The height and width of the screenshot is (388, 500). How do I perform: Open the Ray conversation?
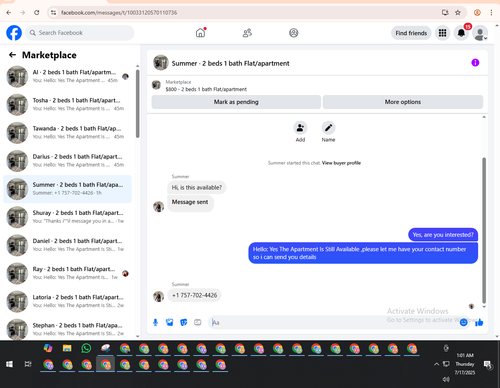point(68,273)
